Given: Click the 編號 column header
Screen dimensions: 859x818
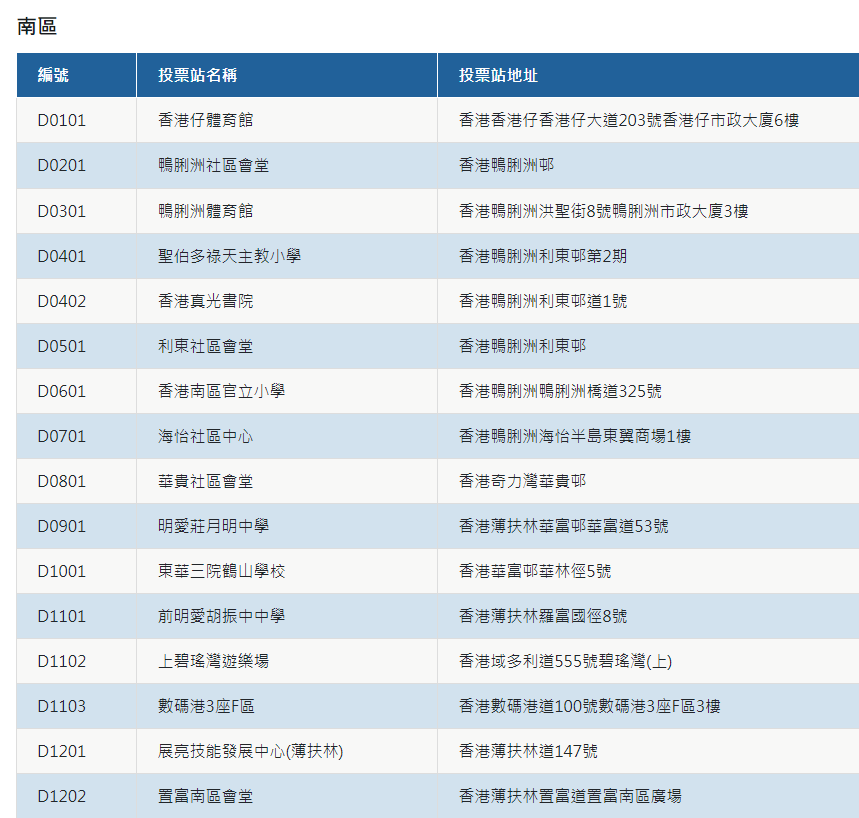Looking at the screenshot, I should pyautogui.click(x=53, y=76).
